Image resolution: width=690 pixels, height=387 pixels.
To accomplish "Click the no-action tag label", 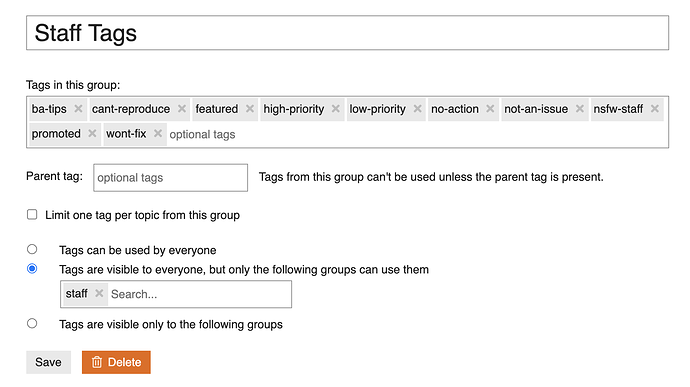I will 455,109.
